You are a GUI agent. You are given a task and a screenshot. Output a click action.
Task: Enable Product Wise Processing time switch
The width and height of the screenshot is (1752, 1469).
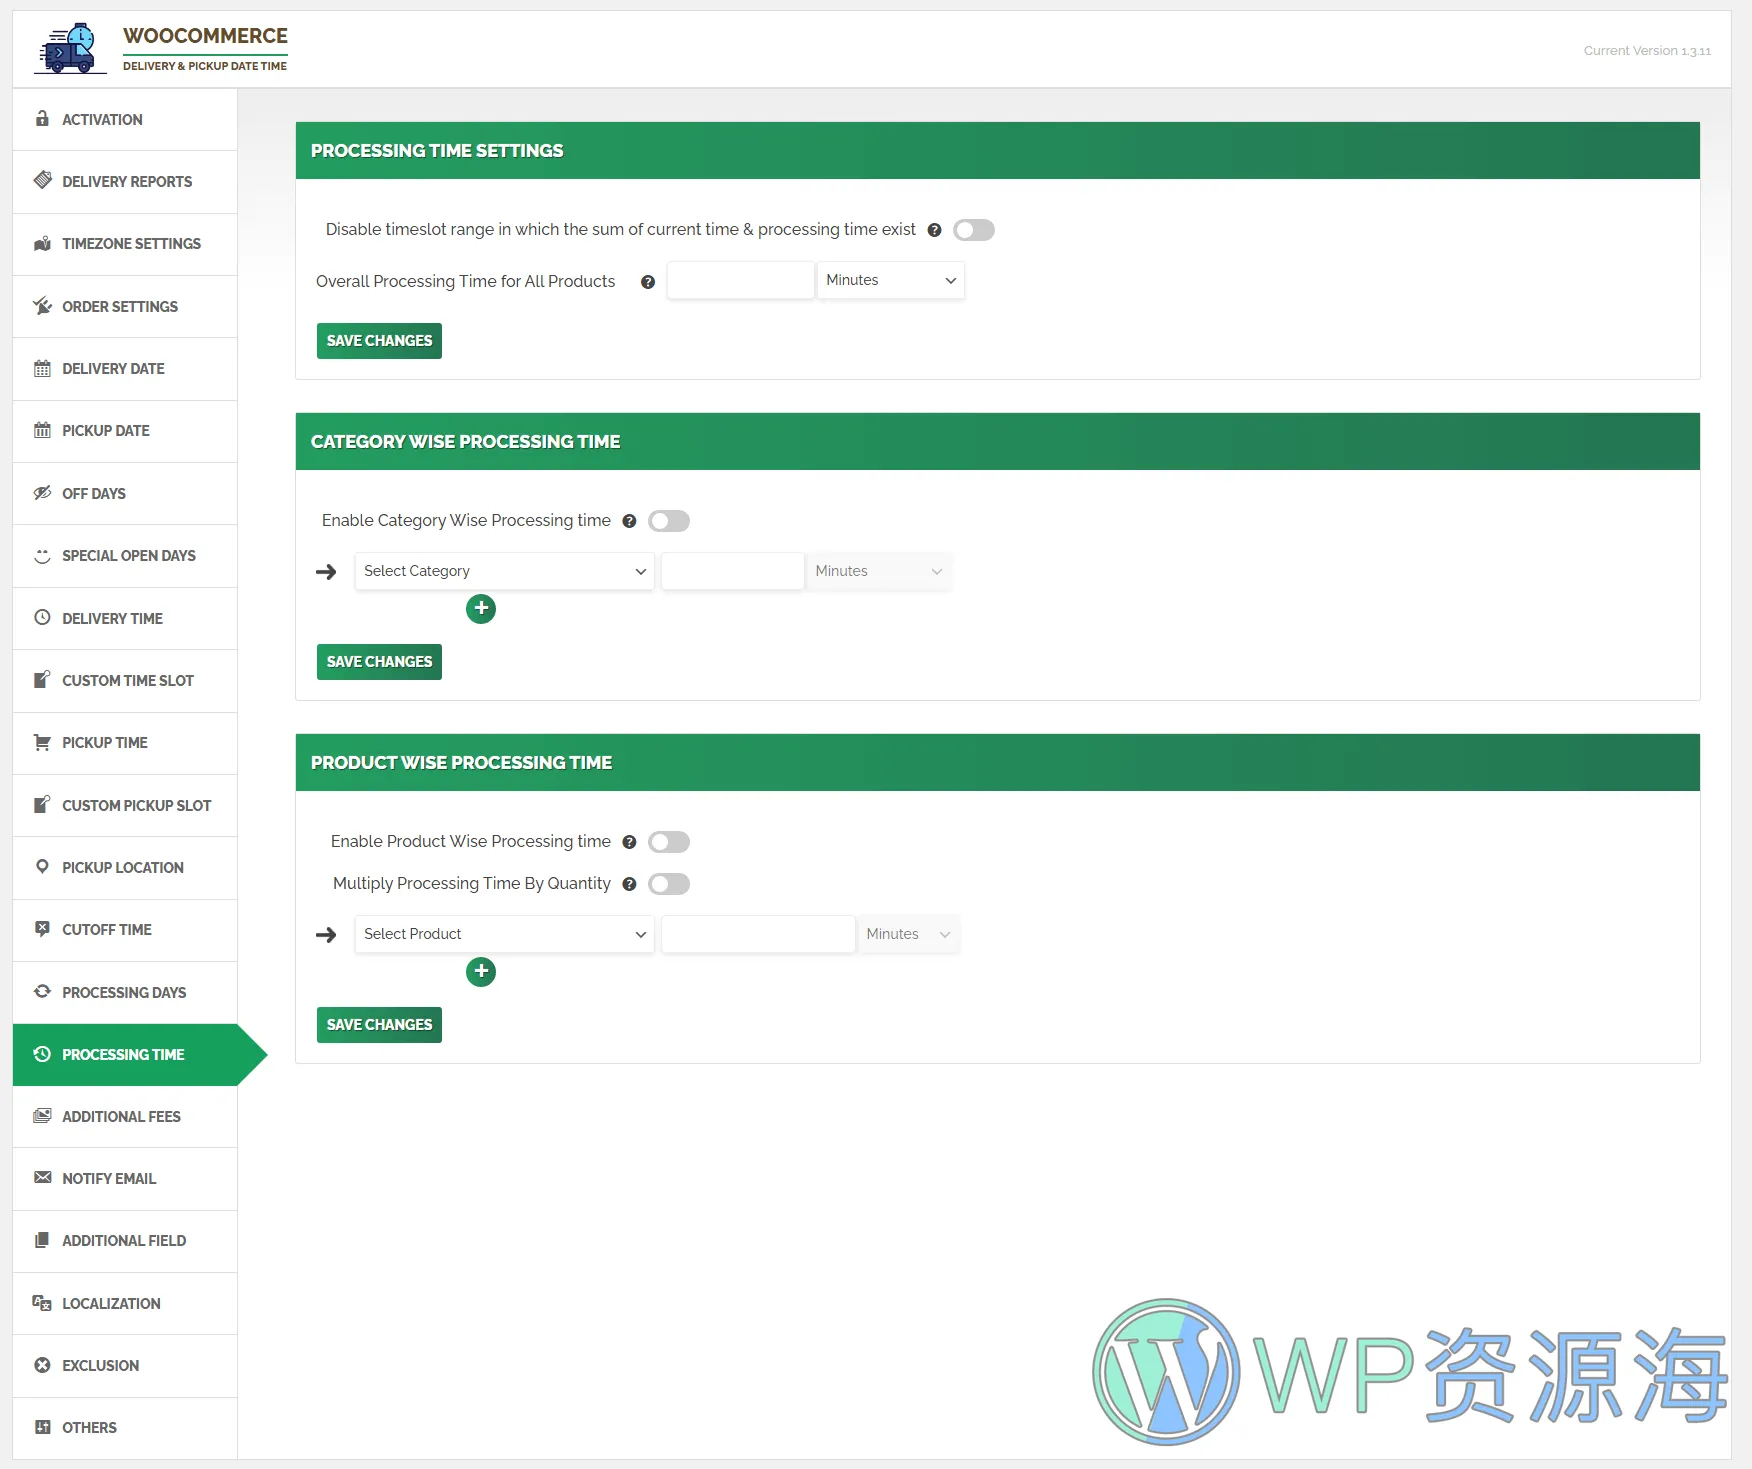click(668, 842)
